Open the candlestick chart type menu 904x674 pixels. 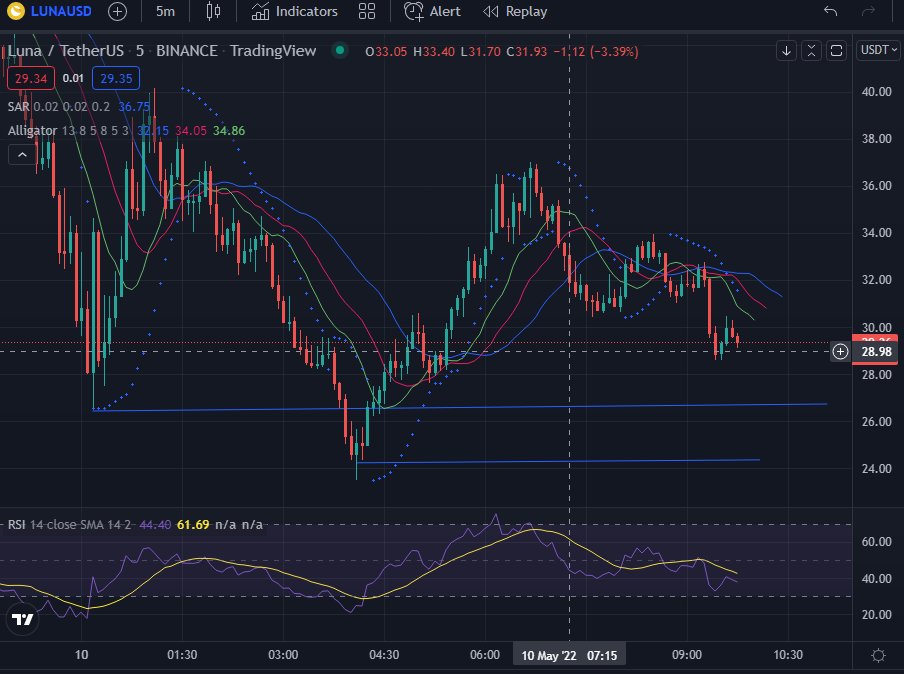[x=213, y=12]
